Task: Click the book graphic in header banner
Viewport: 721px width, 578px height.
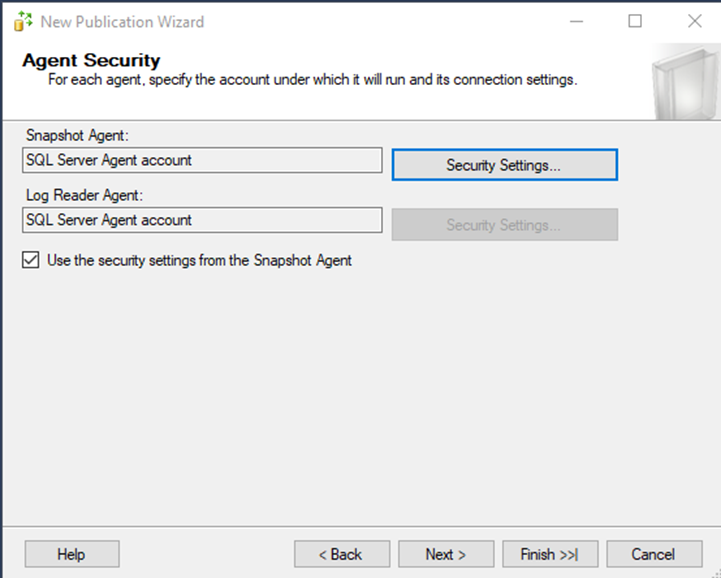Action: pos(686,83)
